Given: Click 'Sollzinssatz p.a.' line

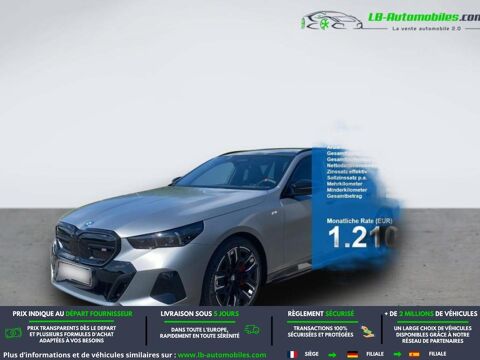Looking at the screenshot, I should tap(346, 178).
